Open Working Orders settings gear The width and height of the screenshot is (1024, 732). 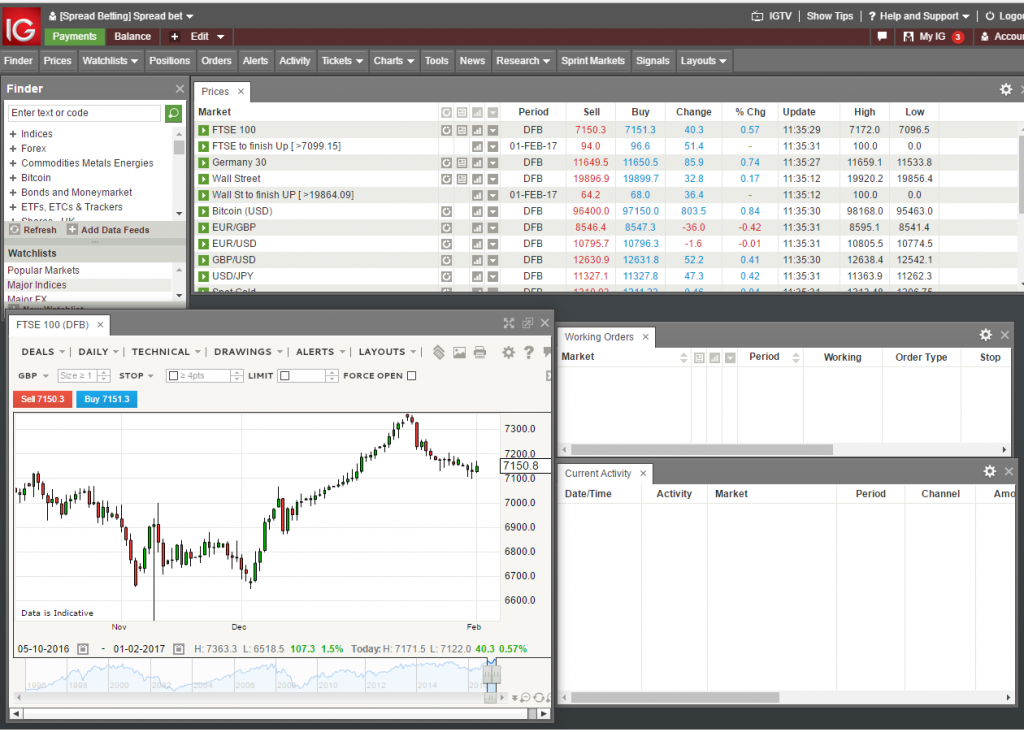(985, 335)
